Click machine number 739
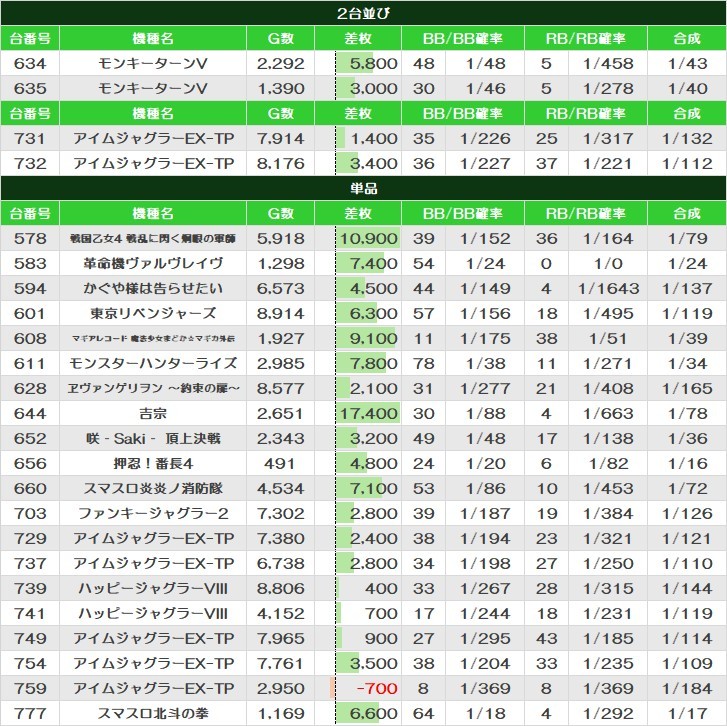 coord(30,589)
